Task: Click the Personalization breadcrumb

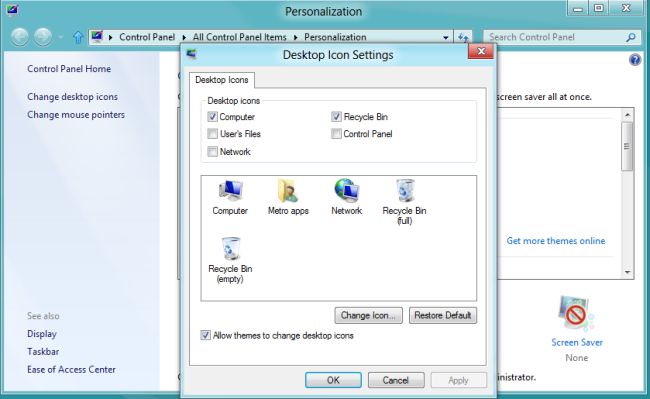Action: (x=335, y=37)
